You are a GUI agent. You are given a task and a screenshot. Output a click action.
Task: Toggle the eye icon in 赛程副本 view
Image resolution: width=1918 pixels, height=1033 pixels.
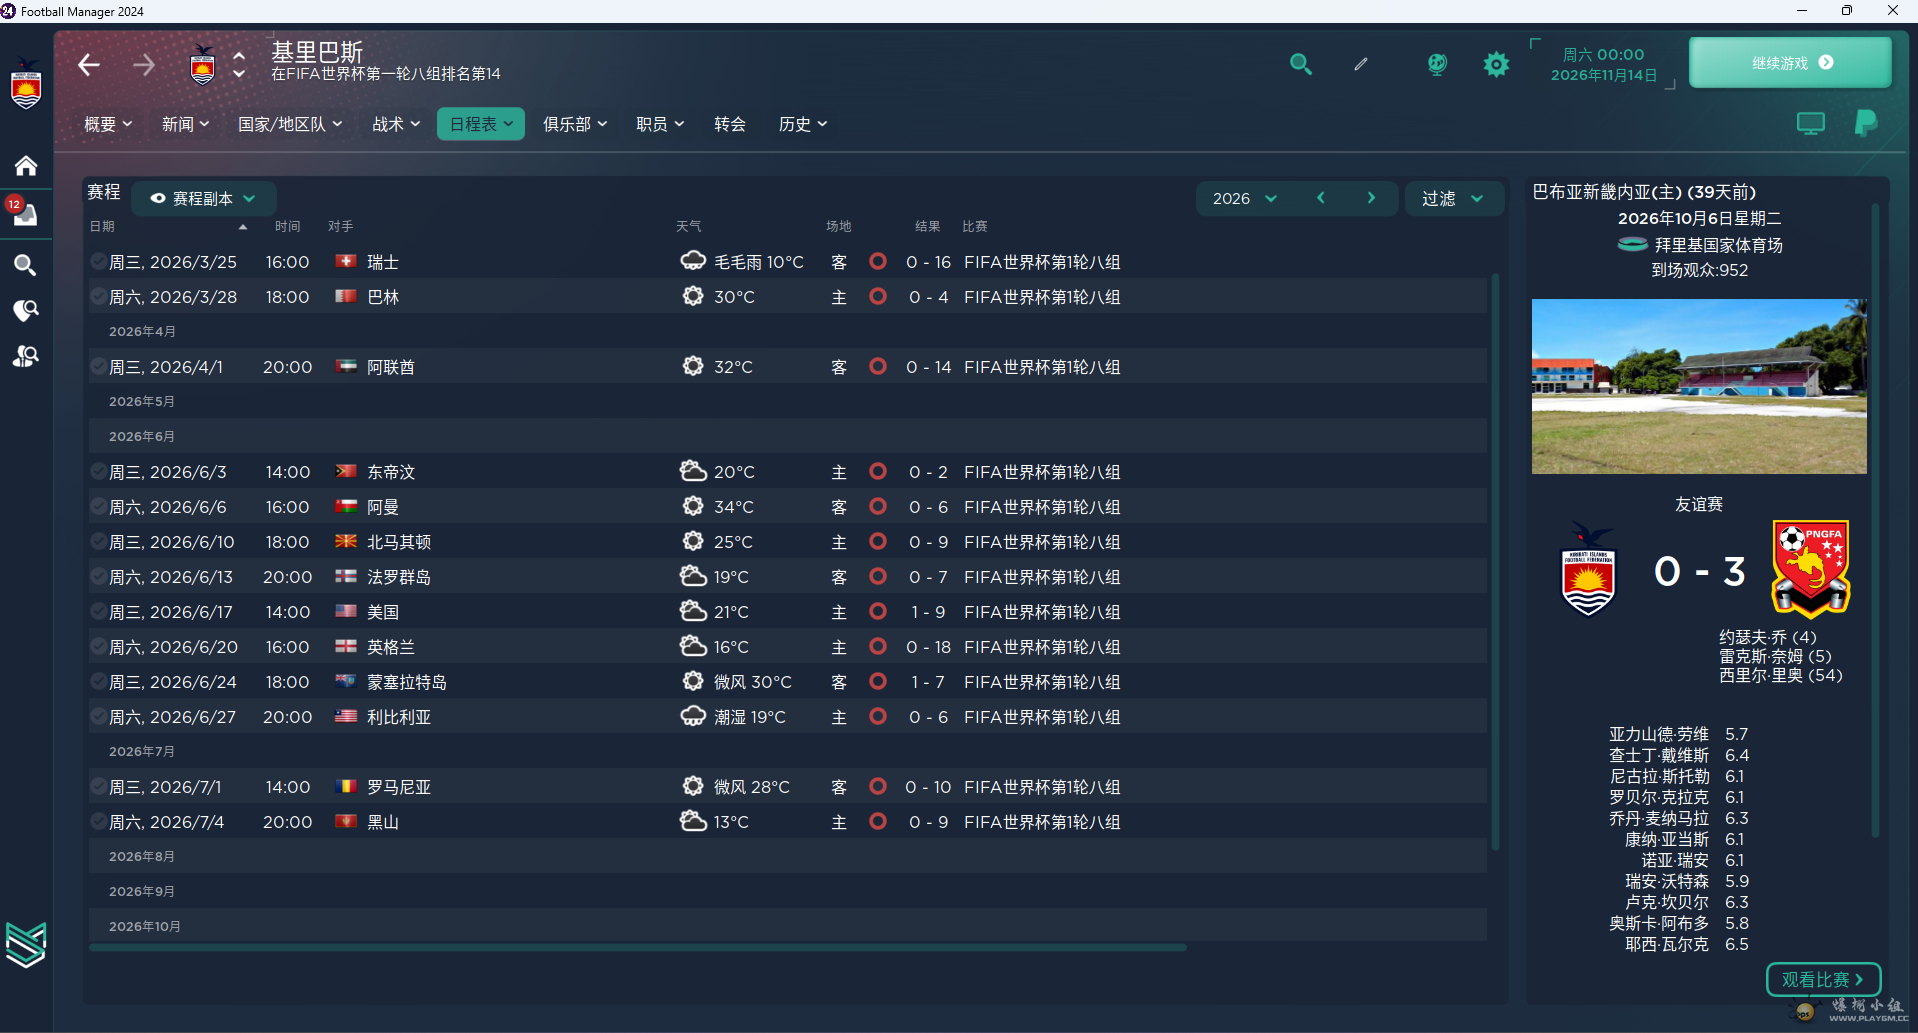158,198
